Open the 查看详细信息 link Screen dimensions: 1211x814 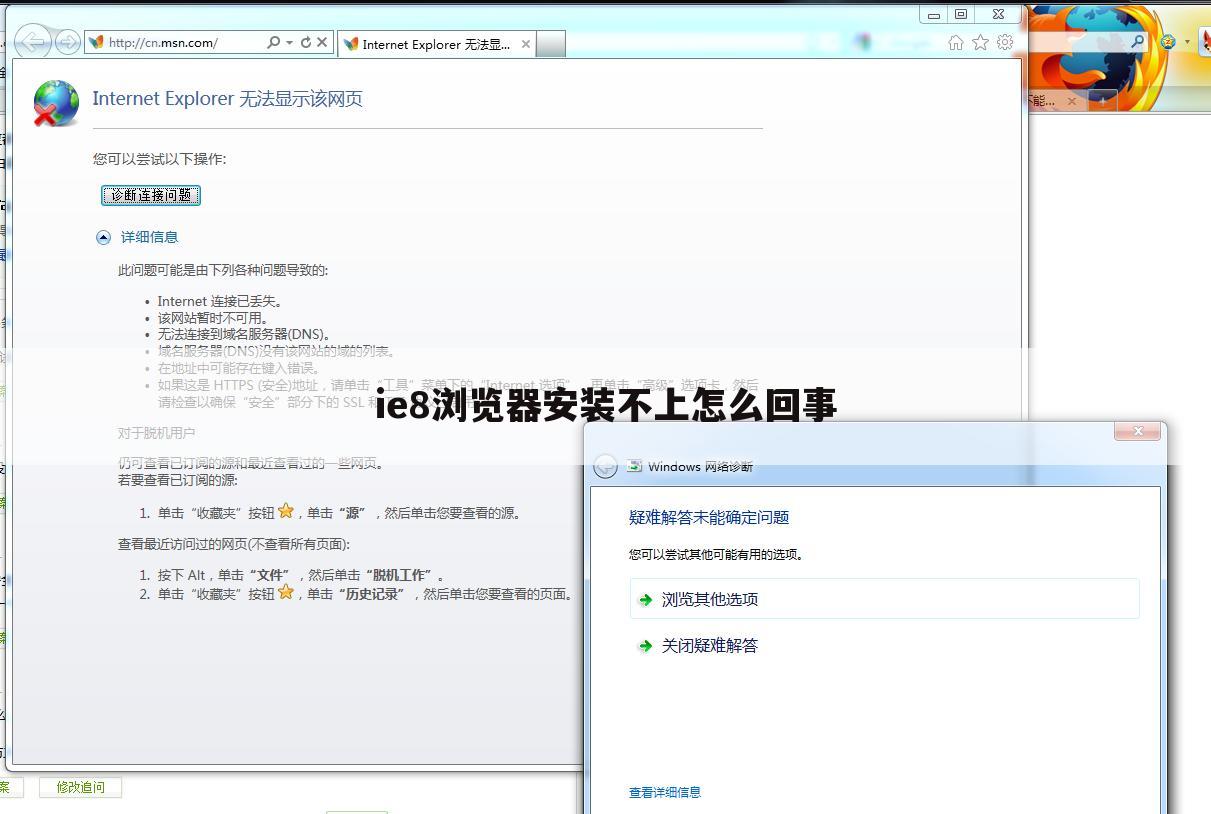664,791
